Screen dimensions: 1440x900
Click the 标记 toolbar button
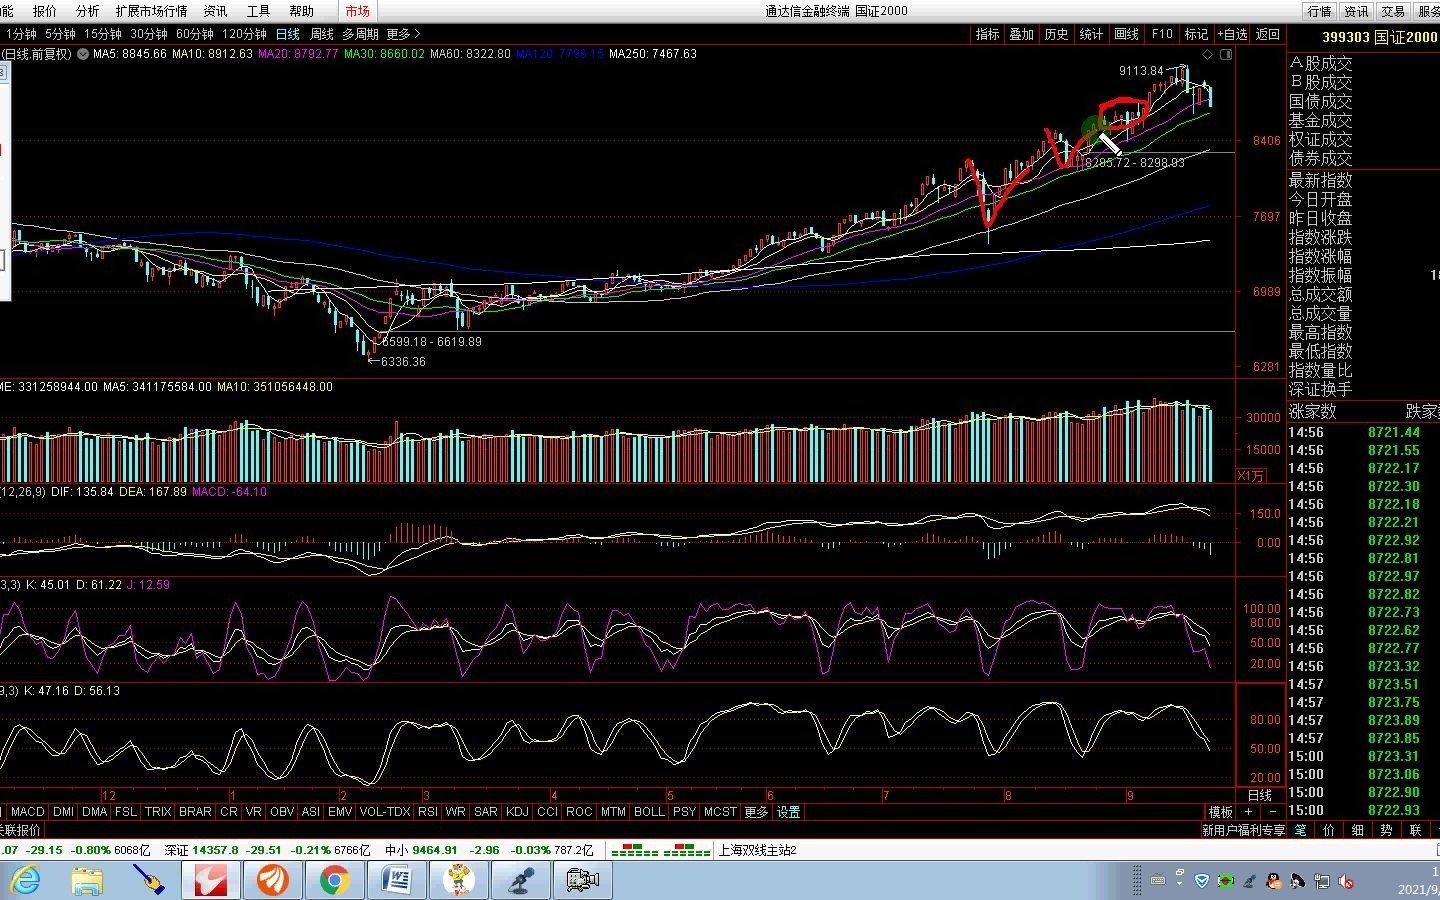point(1197,34)
